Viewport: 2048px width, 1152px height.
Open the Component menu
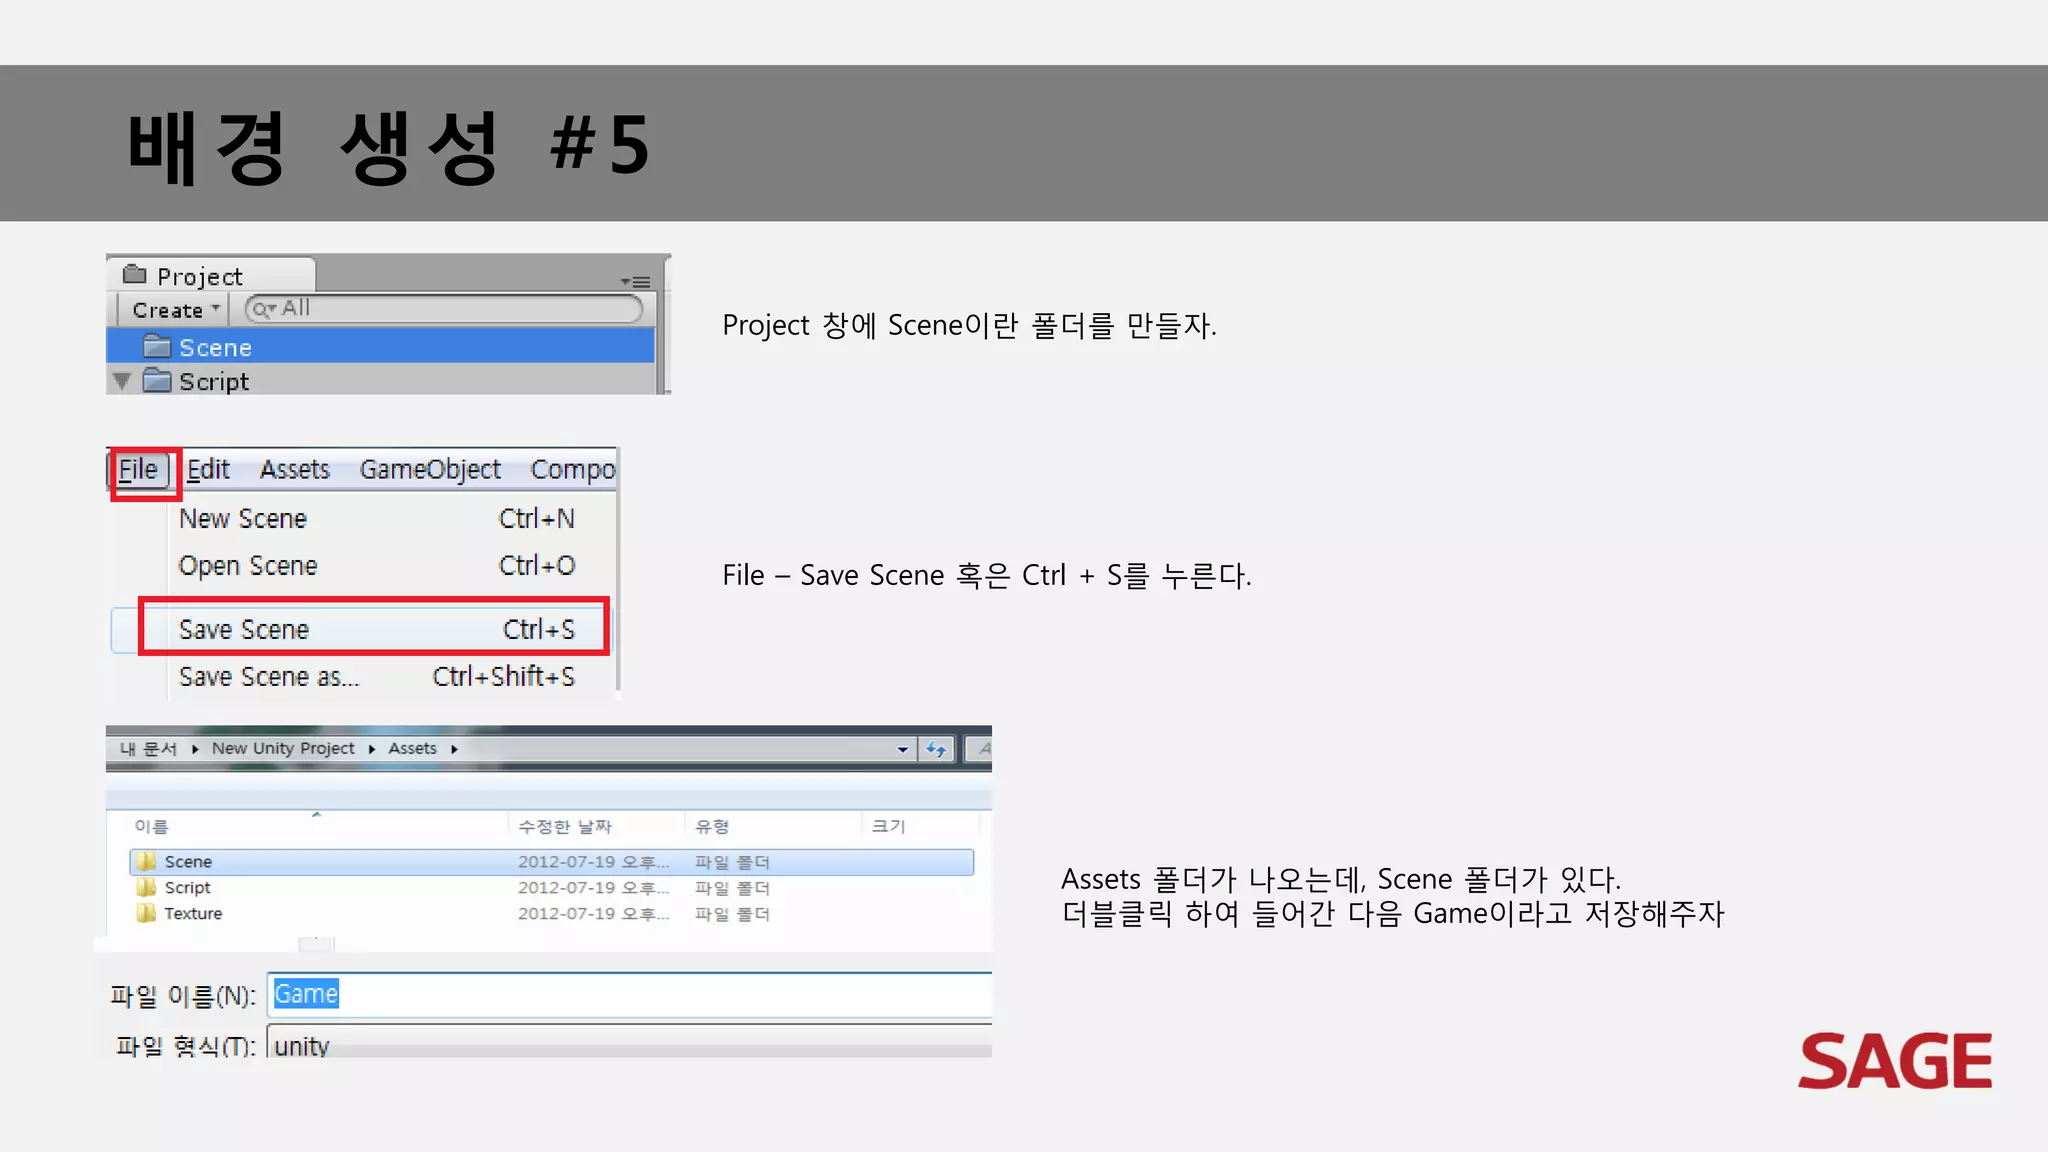573,470
